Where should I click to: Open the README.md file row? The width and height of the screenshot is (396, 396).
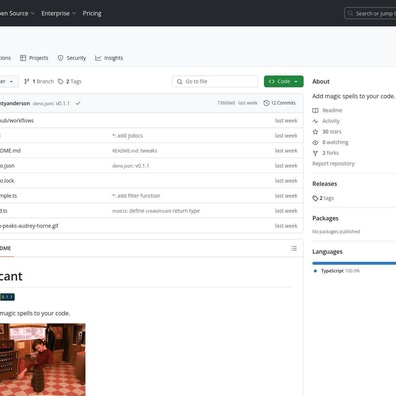(x=152, y=151)
